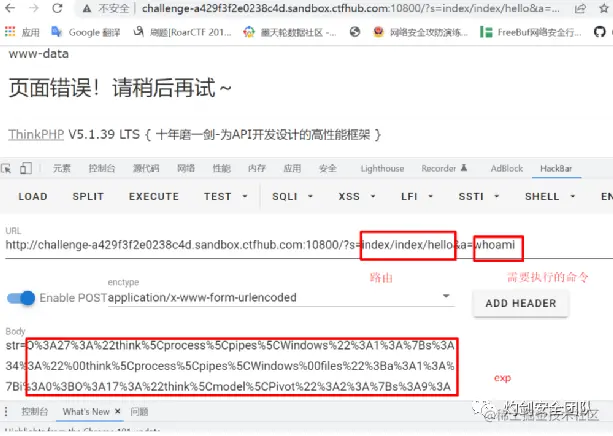Bookmark this page with the star icon
613x436 pixels.
604,8
